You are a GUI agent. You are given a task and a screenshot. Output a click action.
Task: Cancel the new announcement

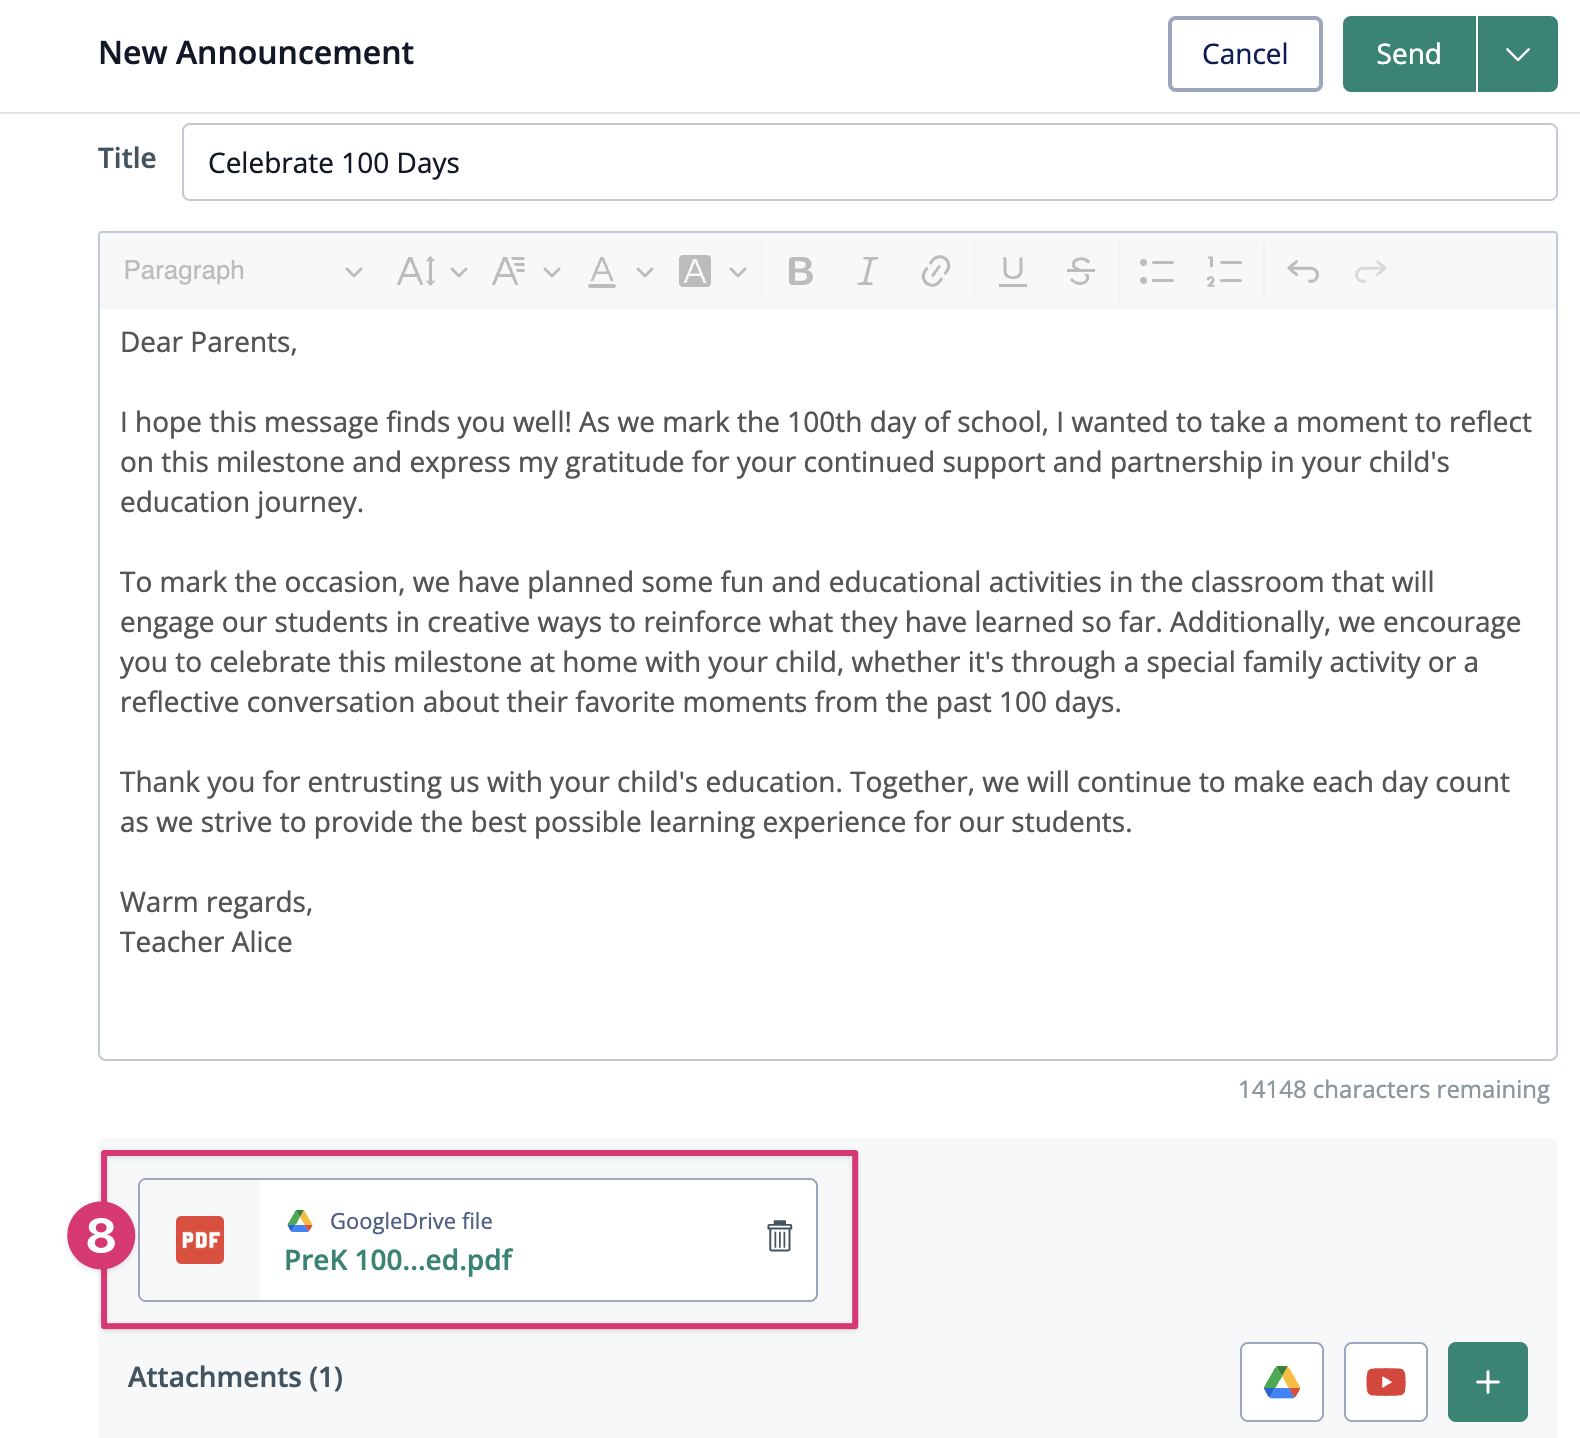click(1244, 54)
